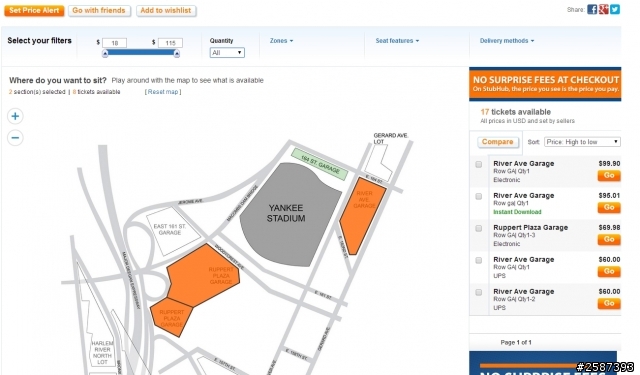Click the "Ruppert Plaza Garage" listing title

click(531, 228)
